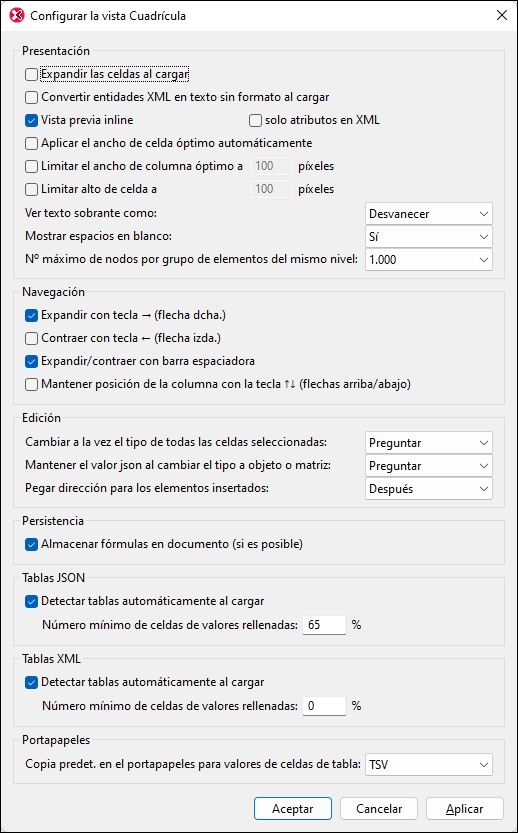This screenshot has width=518, height=833.
Task: Click the Aplicar button
Action: click(x=465, y=809)
